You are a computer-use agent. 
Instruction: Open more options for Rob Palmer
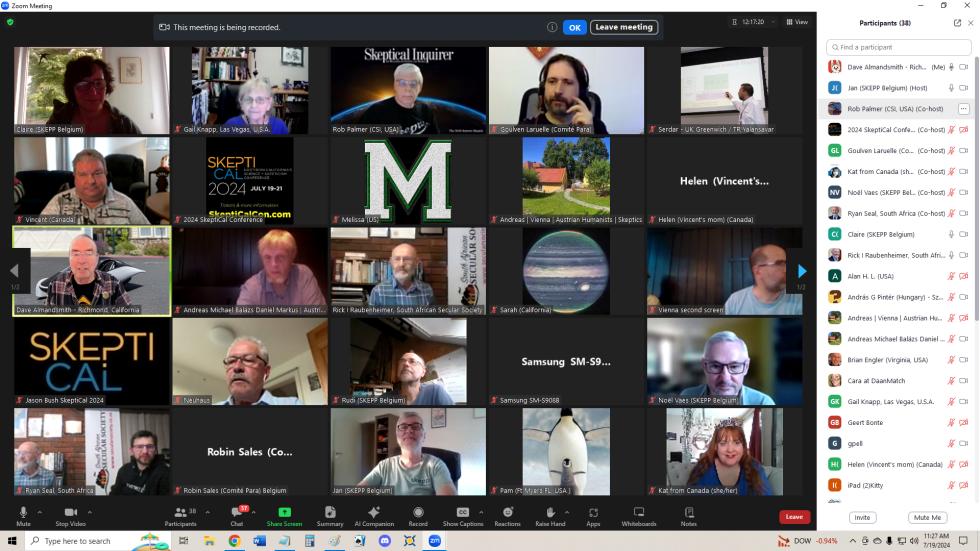963,109
